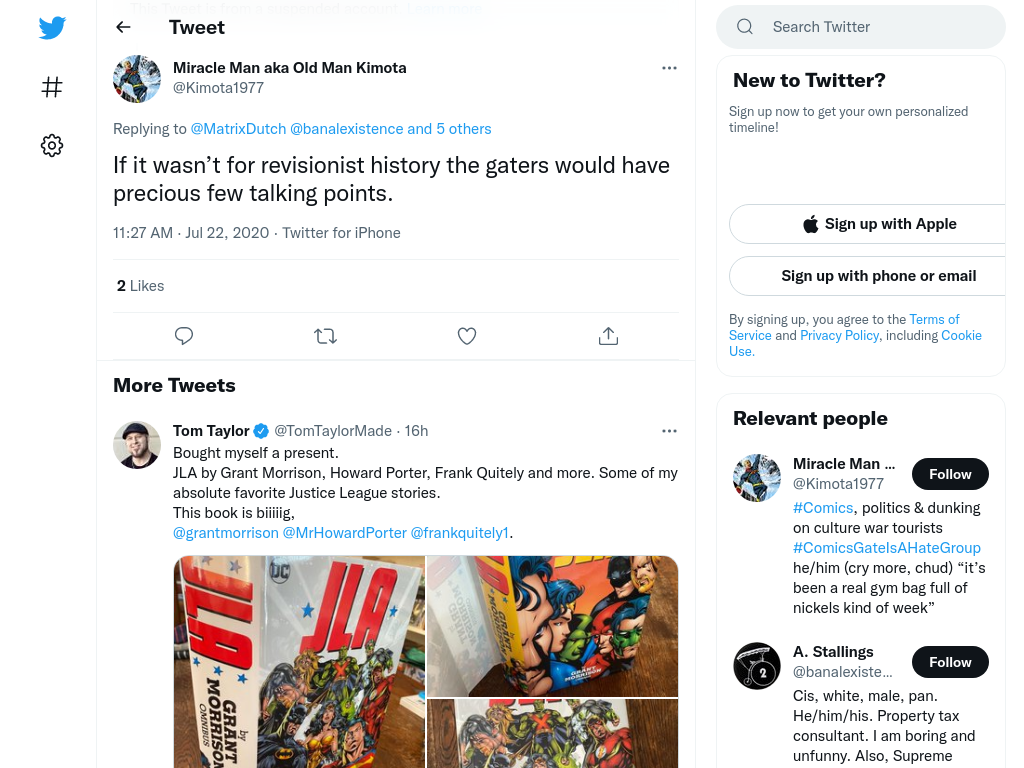The image size is (1024, 768).
Task: Follow A. Stallings account
Action: pos(950,662)
